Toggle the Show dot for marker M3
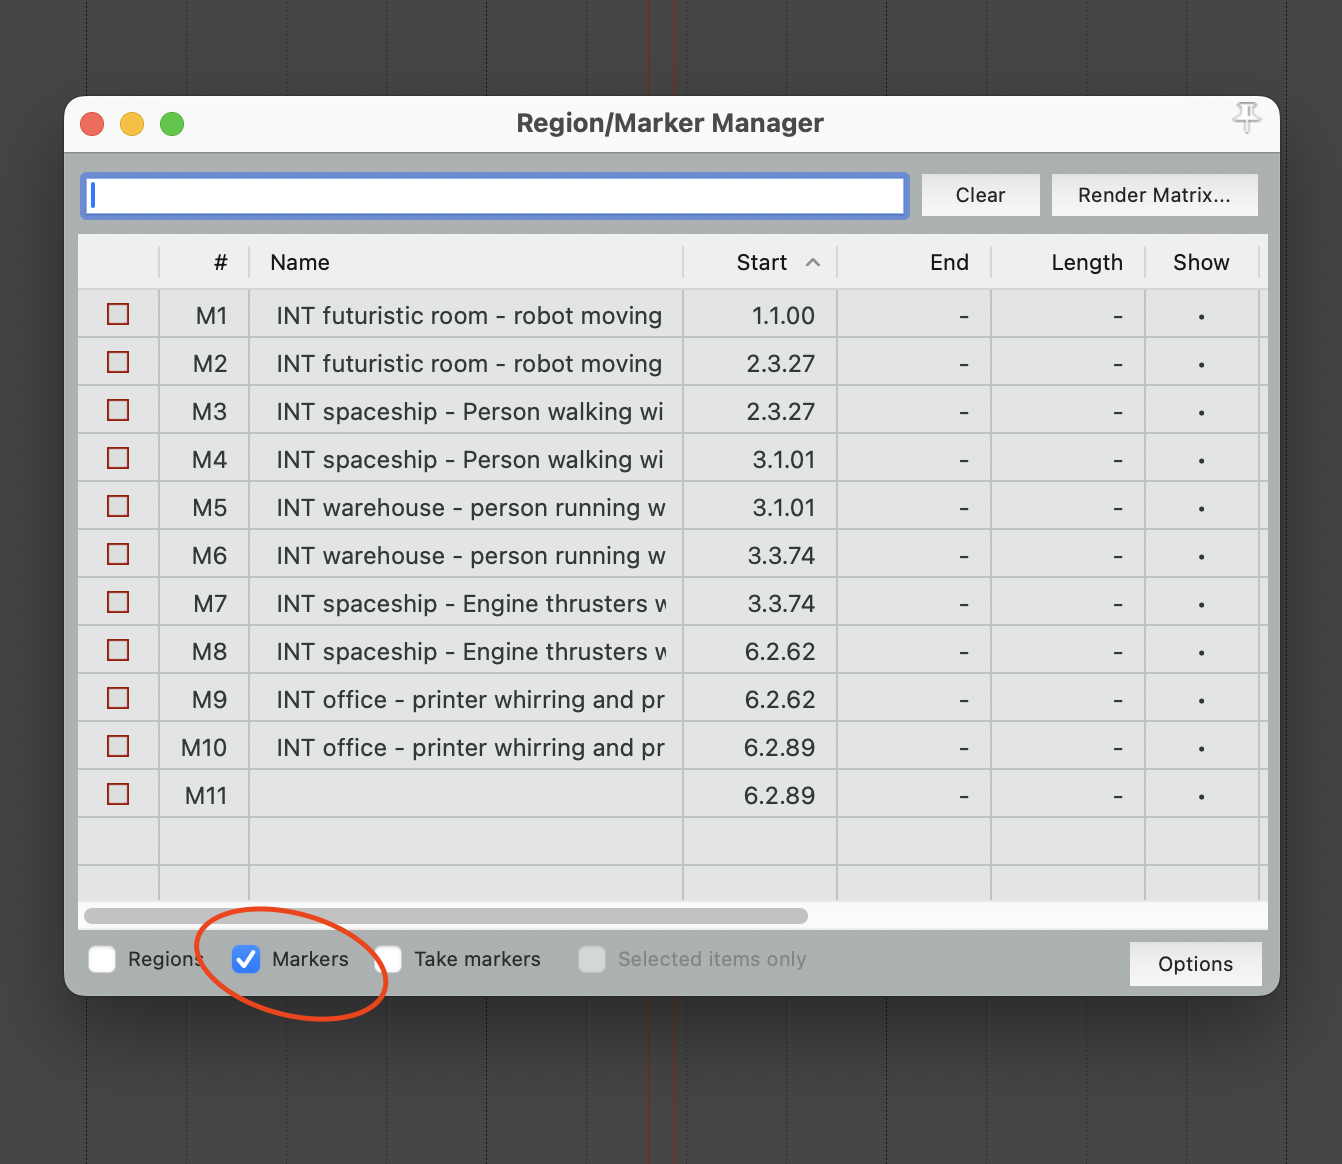1342x1164 pixels. 1201,412
